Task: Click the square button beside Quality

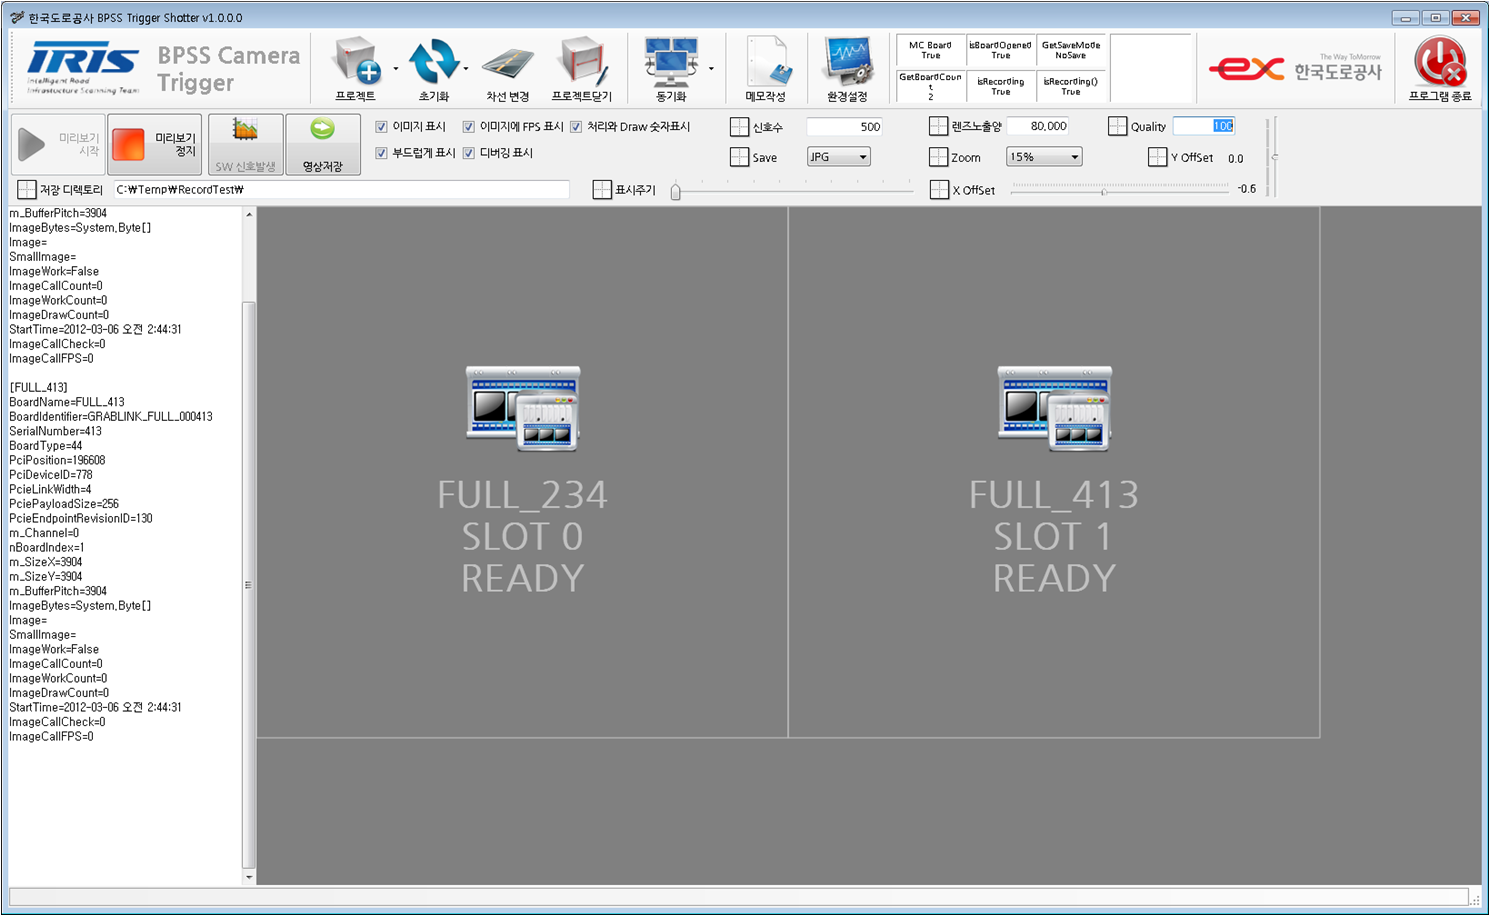Action: pyautogui.click(x=1117, y=126)
